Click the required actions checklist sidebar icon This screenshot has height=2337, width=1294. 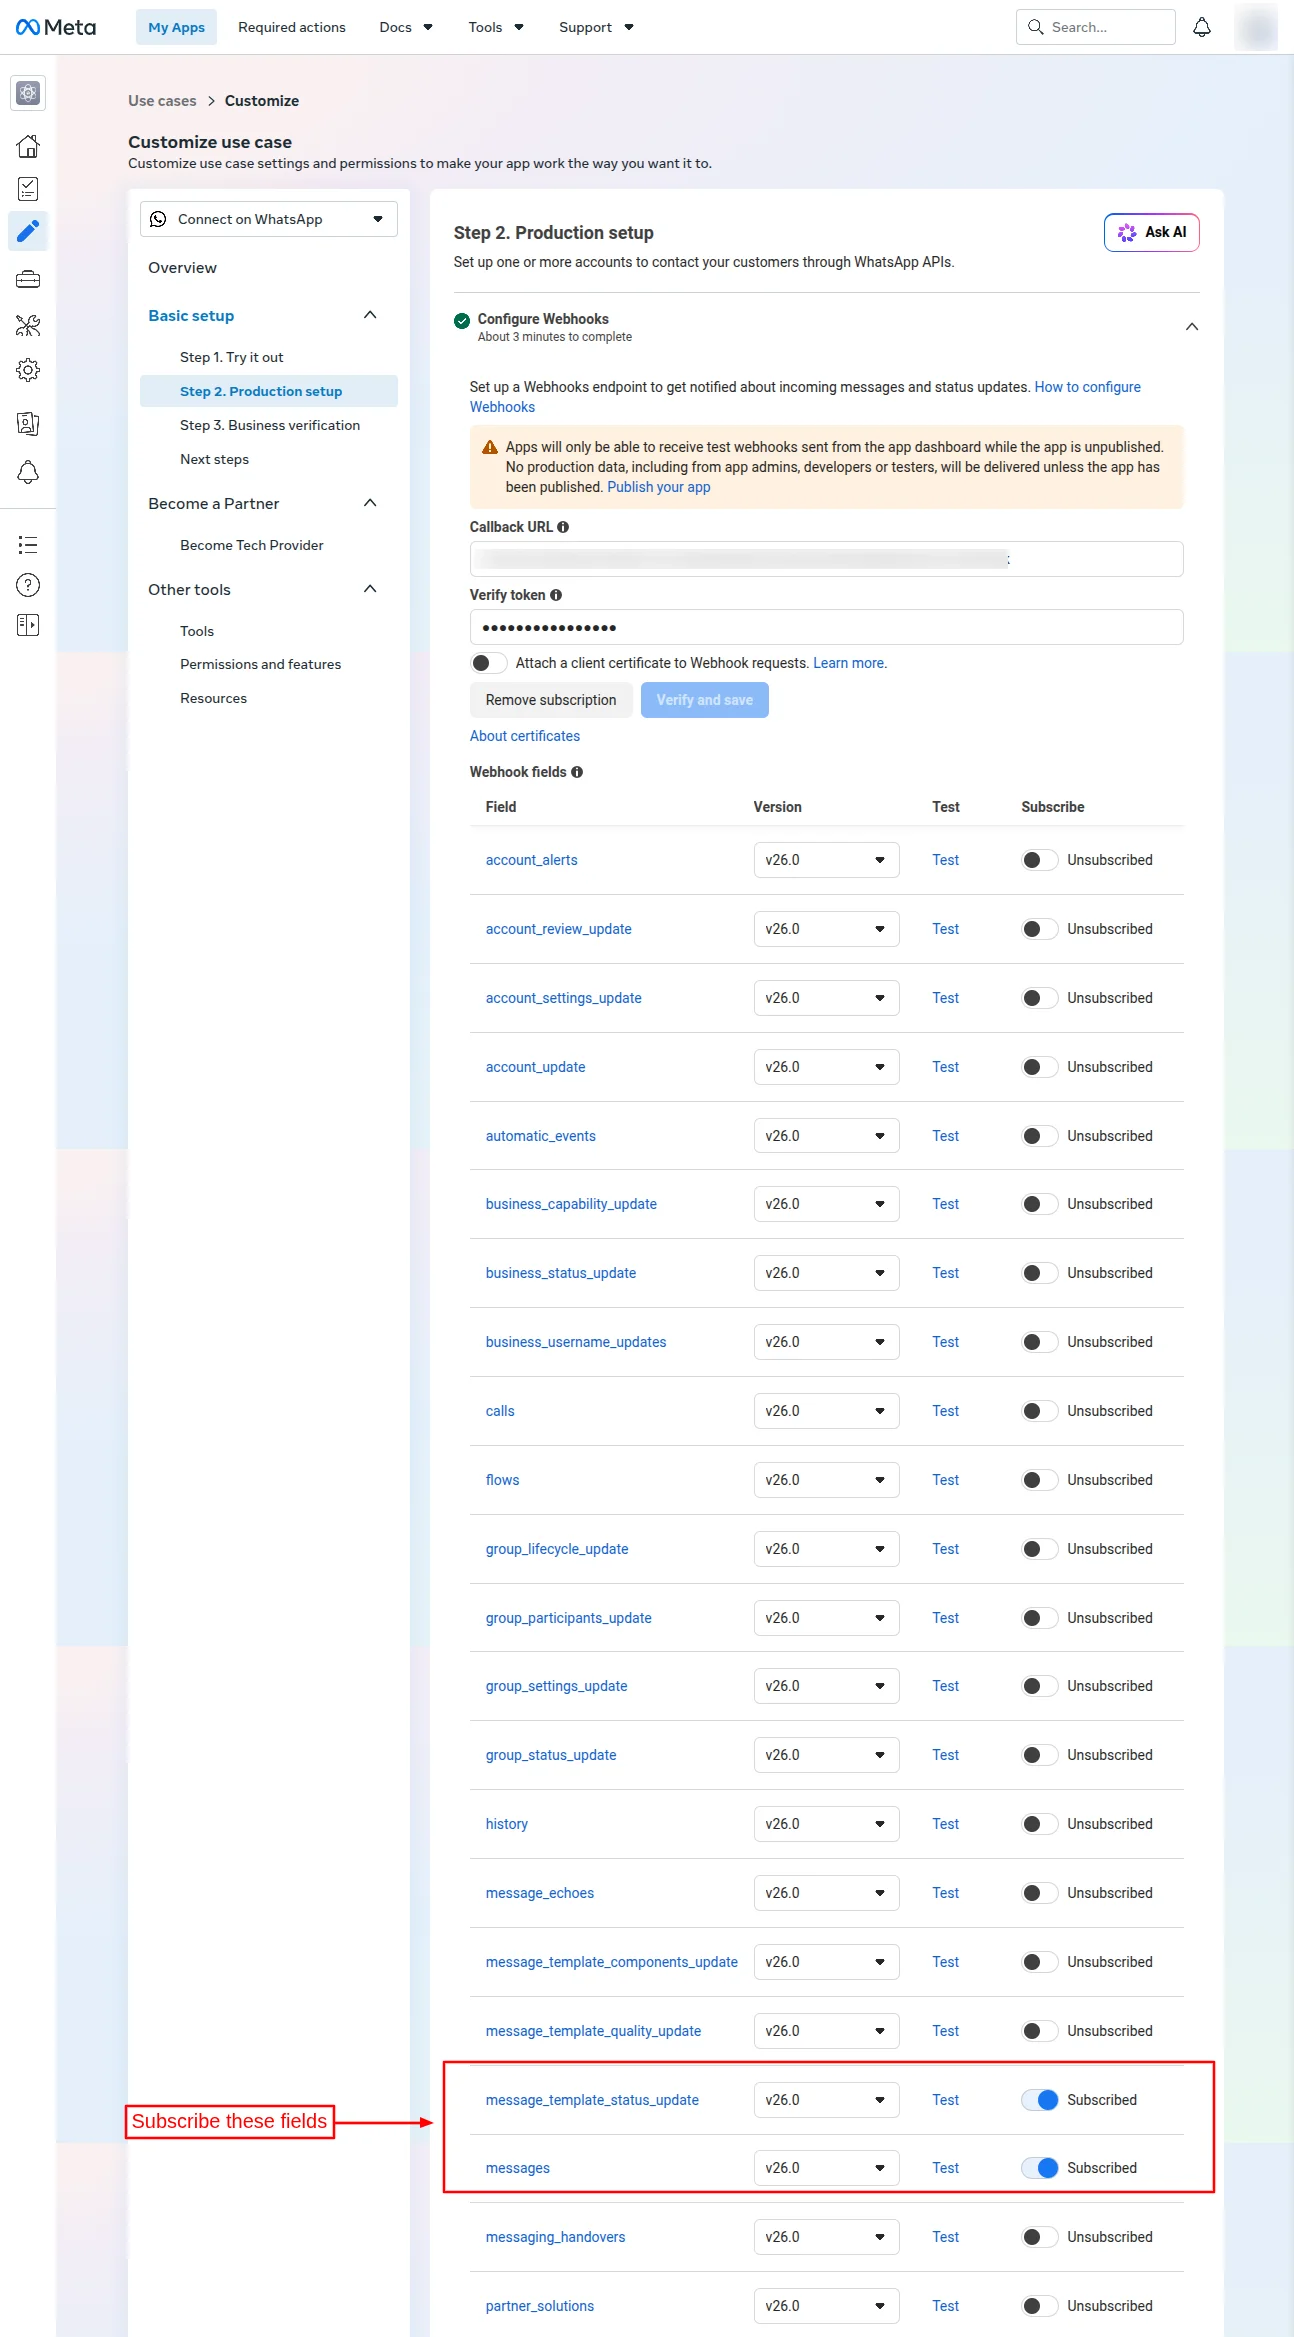tap(28, 188)
